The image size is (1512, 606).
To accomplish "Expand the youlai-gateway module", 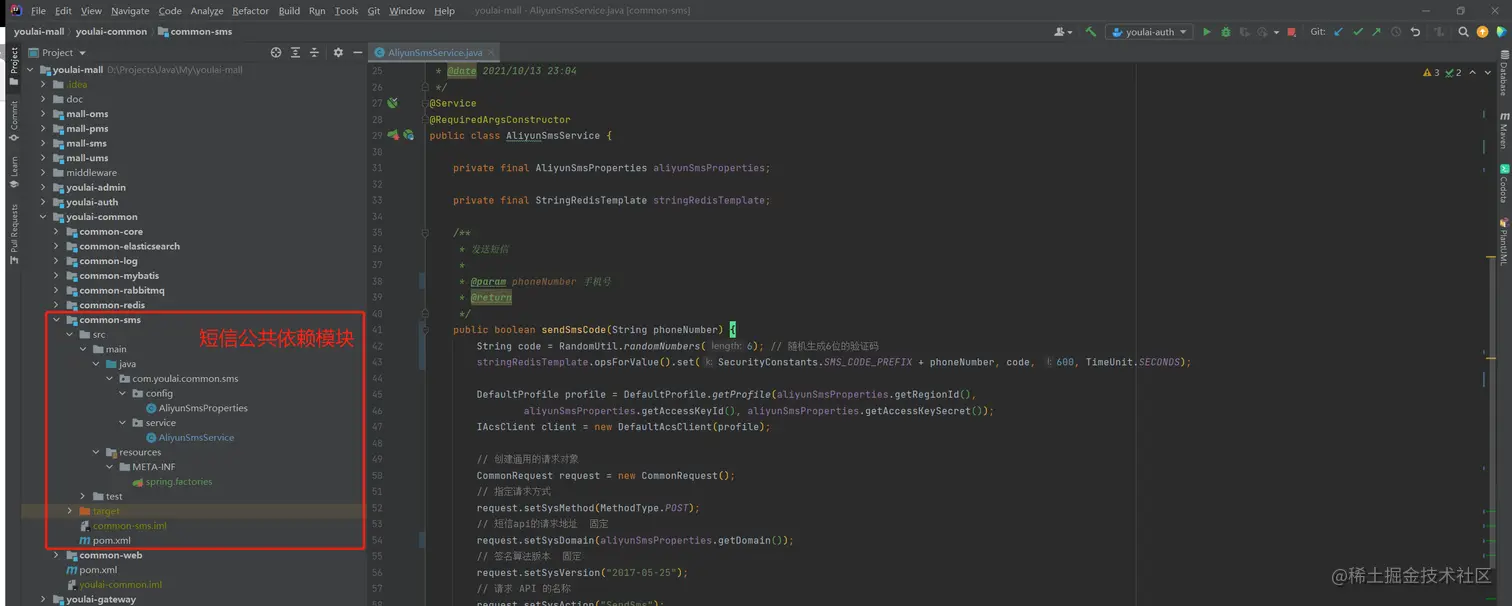I will (43, 599).
